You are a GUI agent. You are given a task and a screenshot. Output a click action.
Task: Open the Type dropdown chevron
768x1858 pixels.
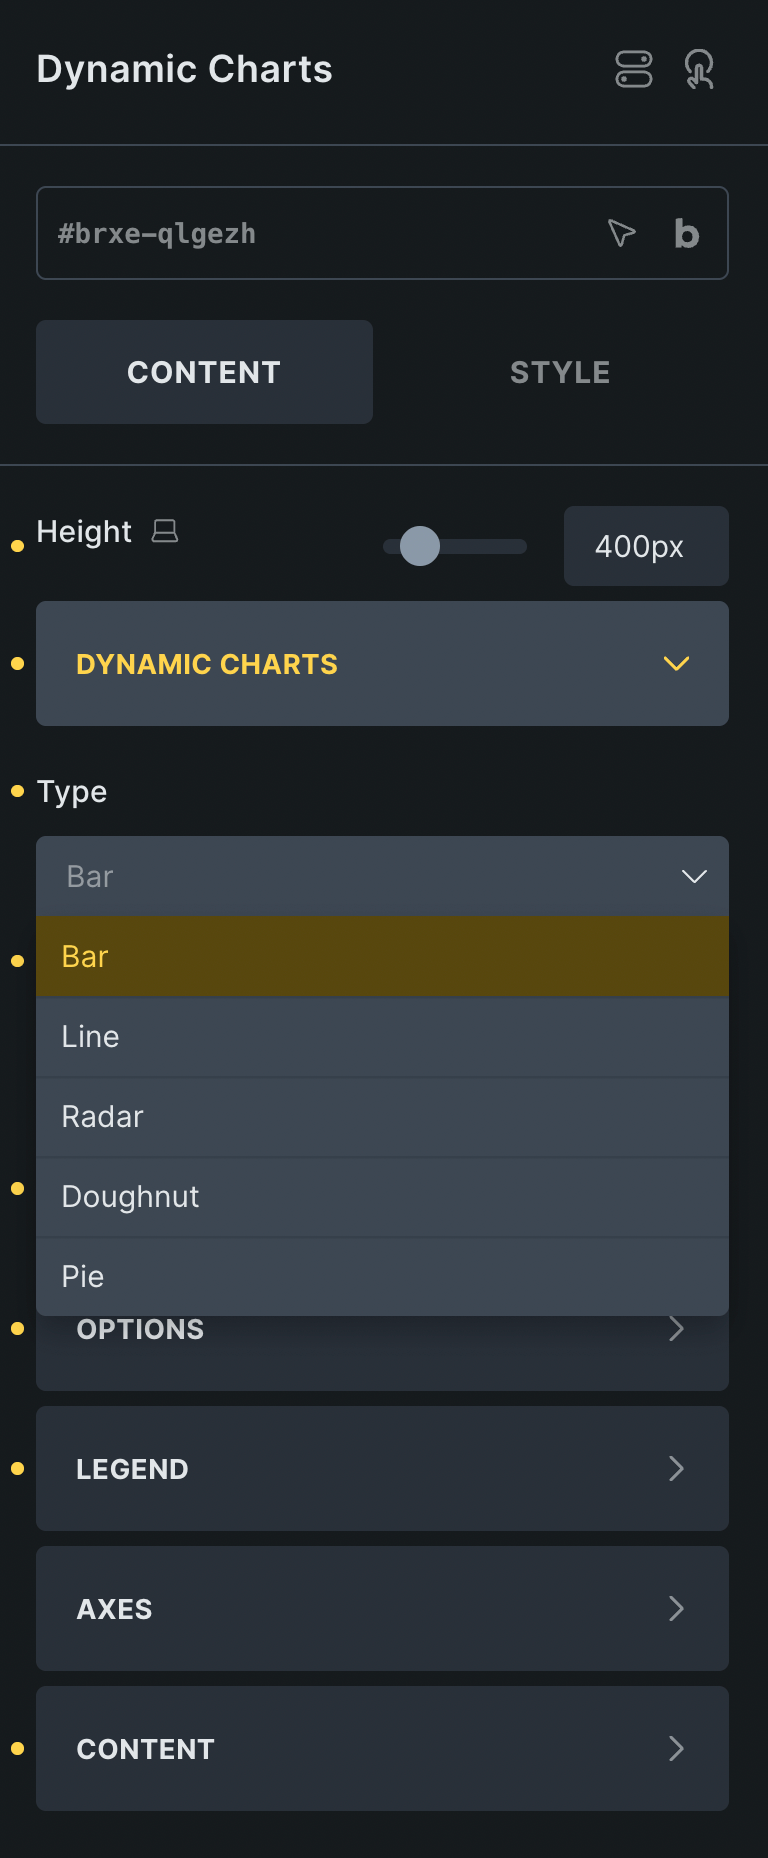694,876
